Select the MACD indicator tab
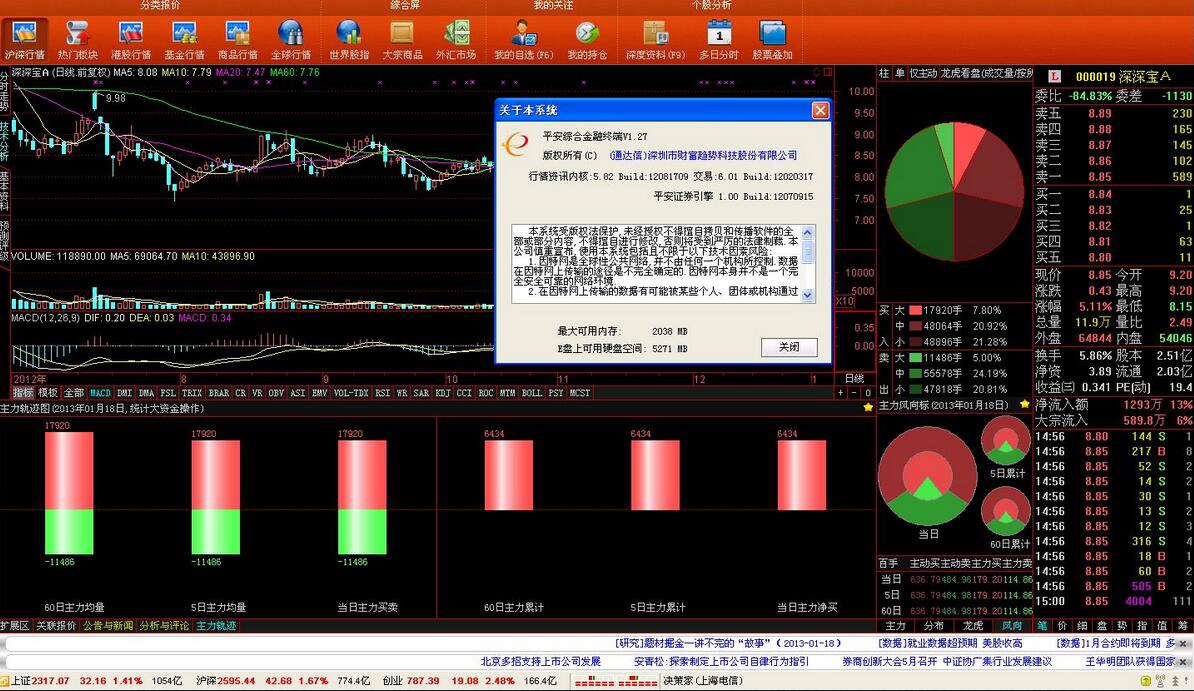The width and height of the screenshot is (1194, 691). coord(101,393)
